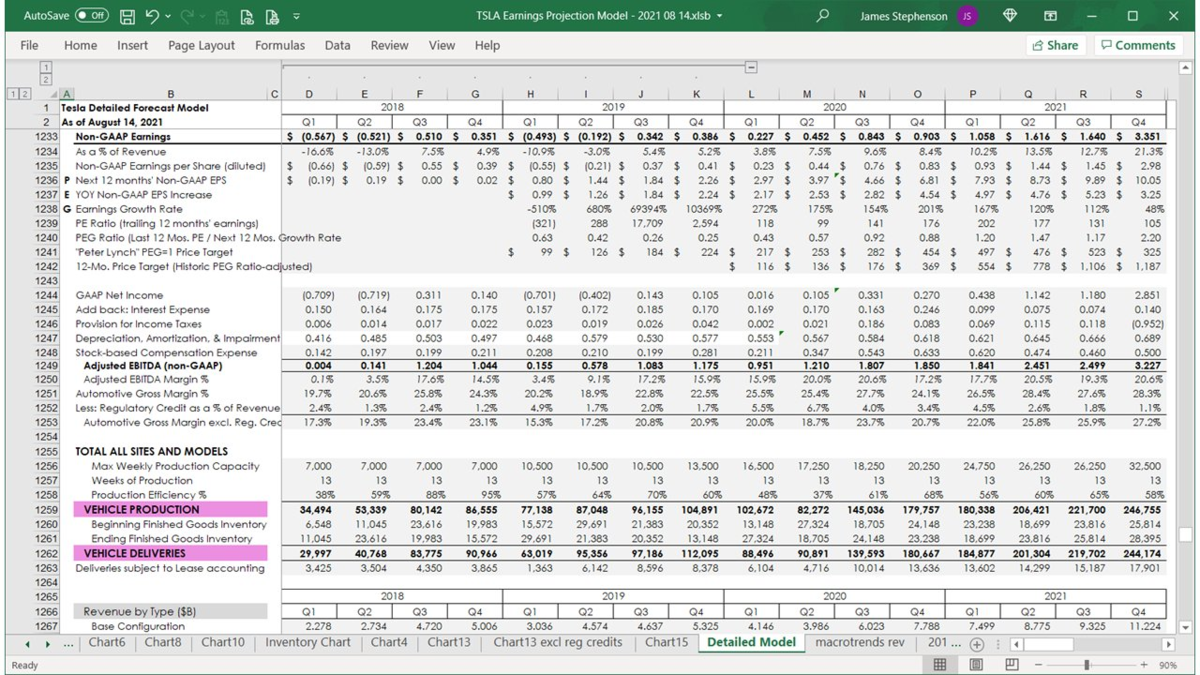Image resolution: width=1200 pixels, height=675 pixels.
Task: Open Chart13 excl reg credits sheet
Action: tap(557, 643)
